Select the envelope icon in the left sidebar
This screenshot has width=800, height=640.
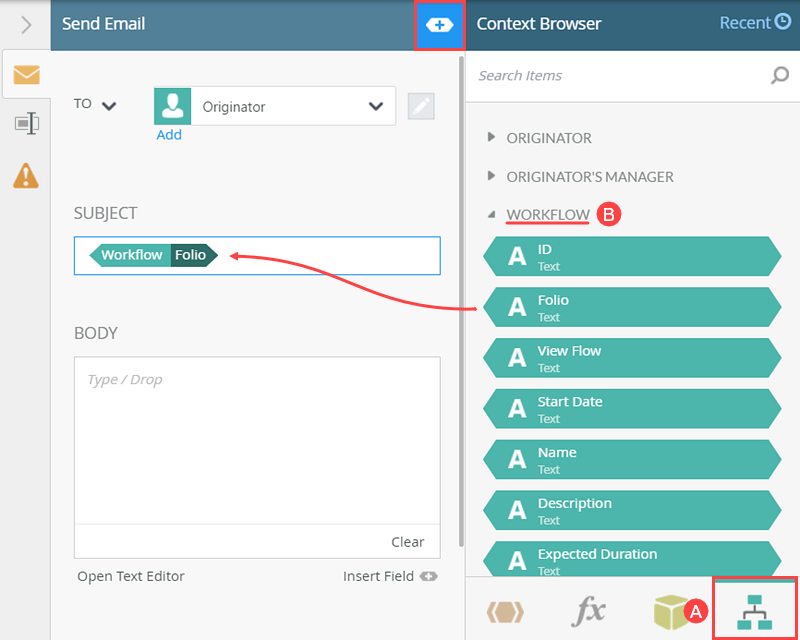coord(25,74)
